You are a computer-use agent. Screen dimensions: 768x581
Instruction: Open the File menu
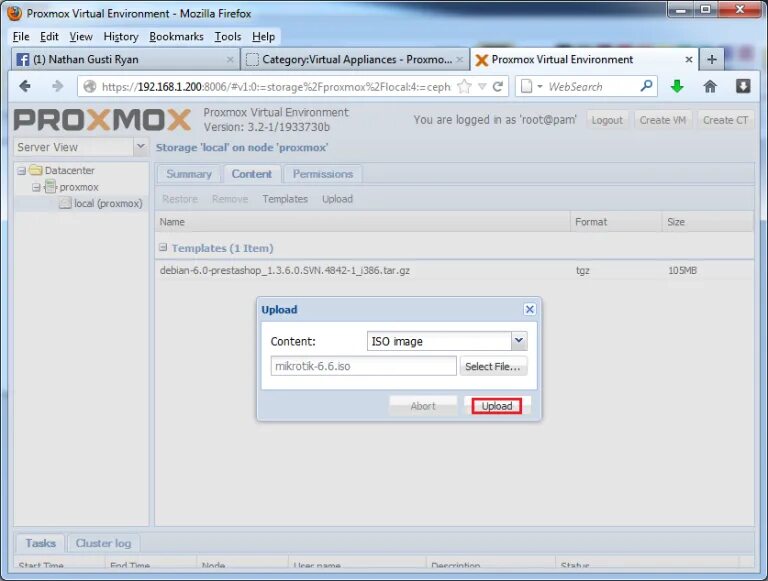[21, 37]
